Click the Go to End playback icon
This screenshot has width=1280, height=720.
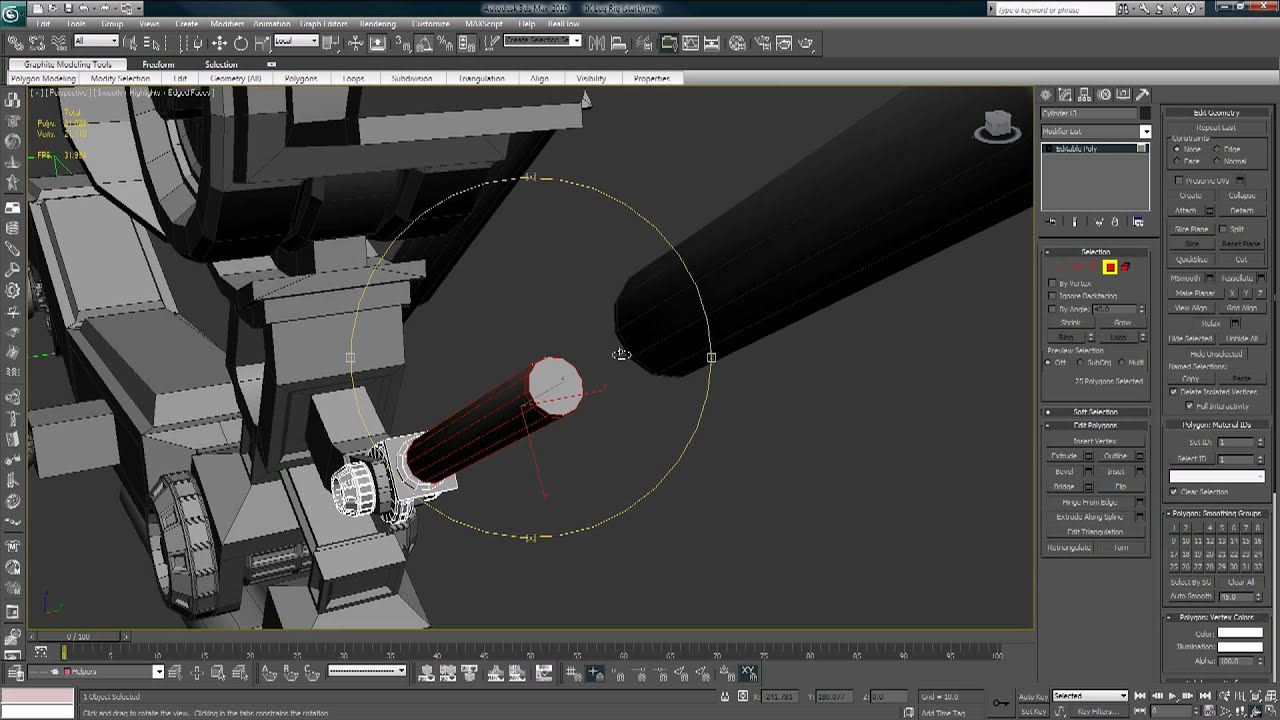(x=1204, y=696)
